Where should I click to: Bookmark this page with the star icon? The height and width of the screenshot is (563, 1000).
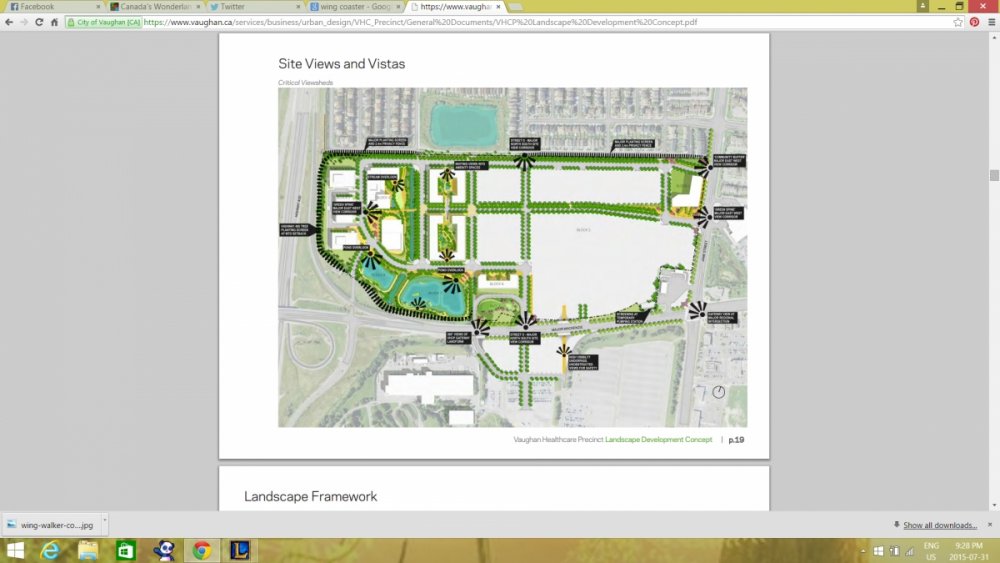[958, 21]
